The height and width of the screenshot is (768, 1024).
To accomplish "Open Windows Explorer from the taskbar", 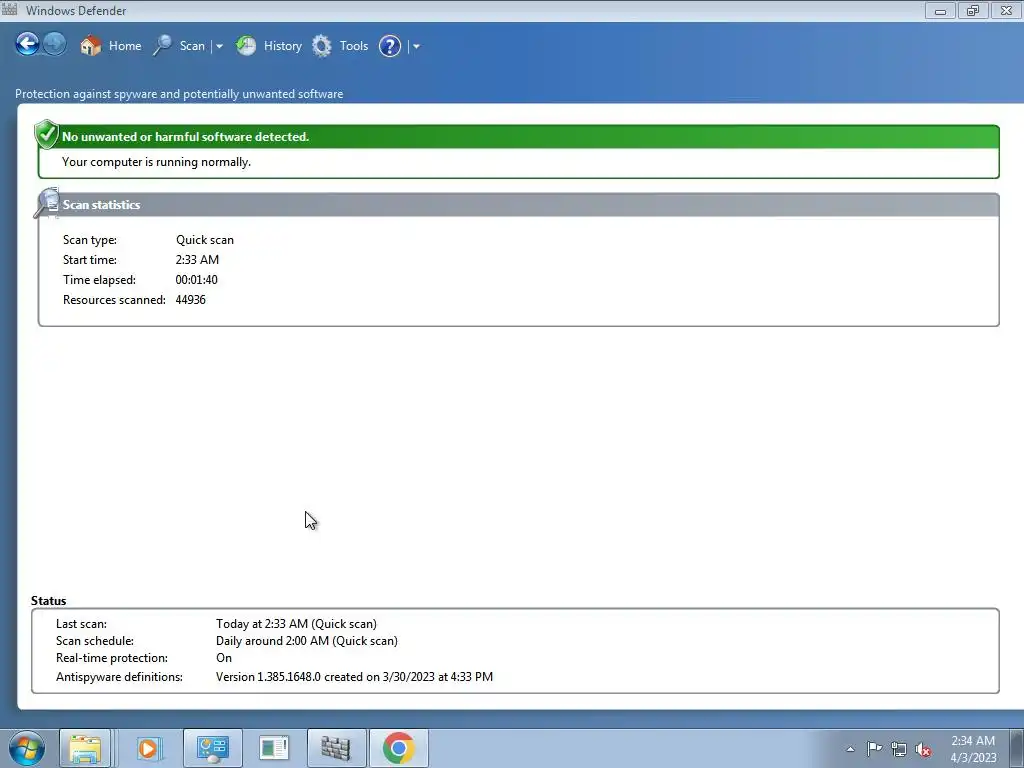I will [85, 748].
